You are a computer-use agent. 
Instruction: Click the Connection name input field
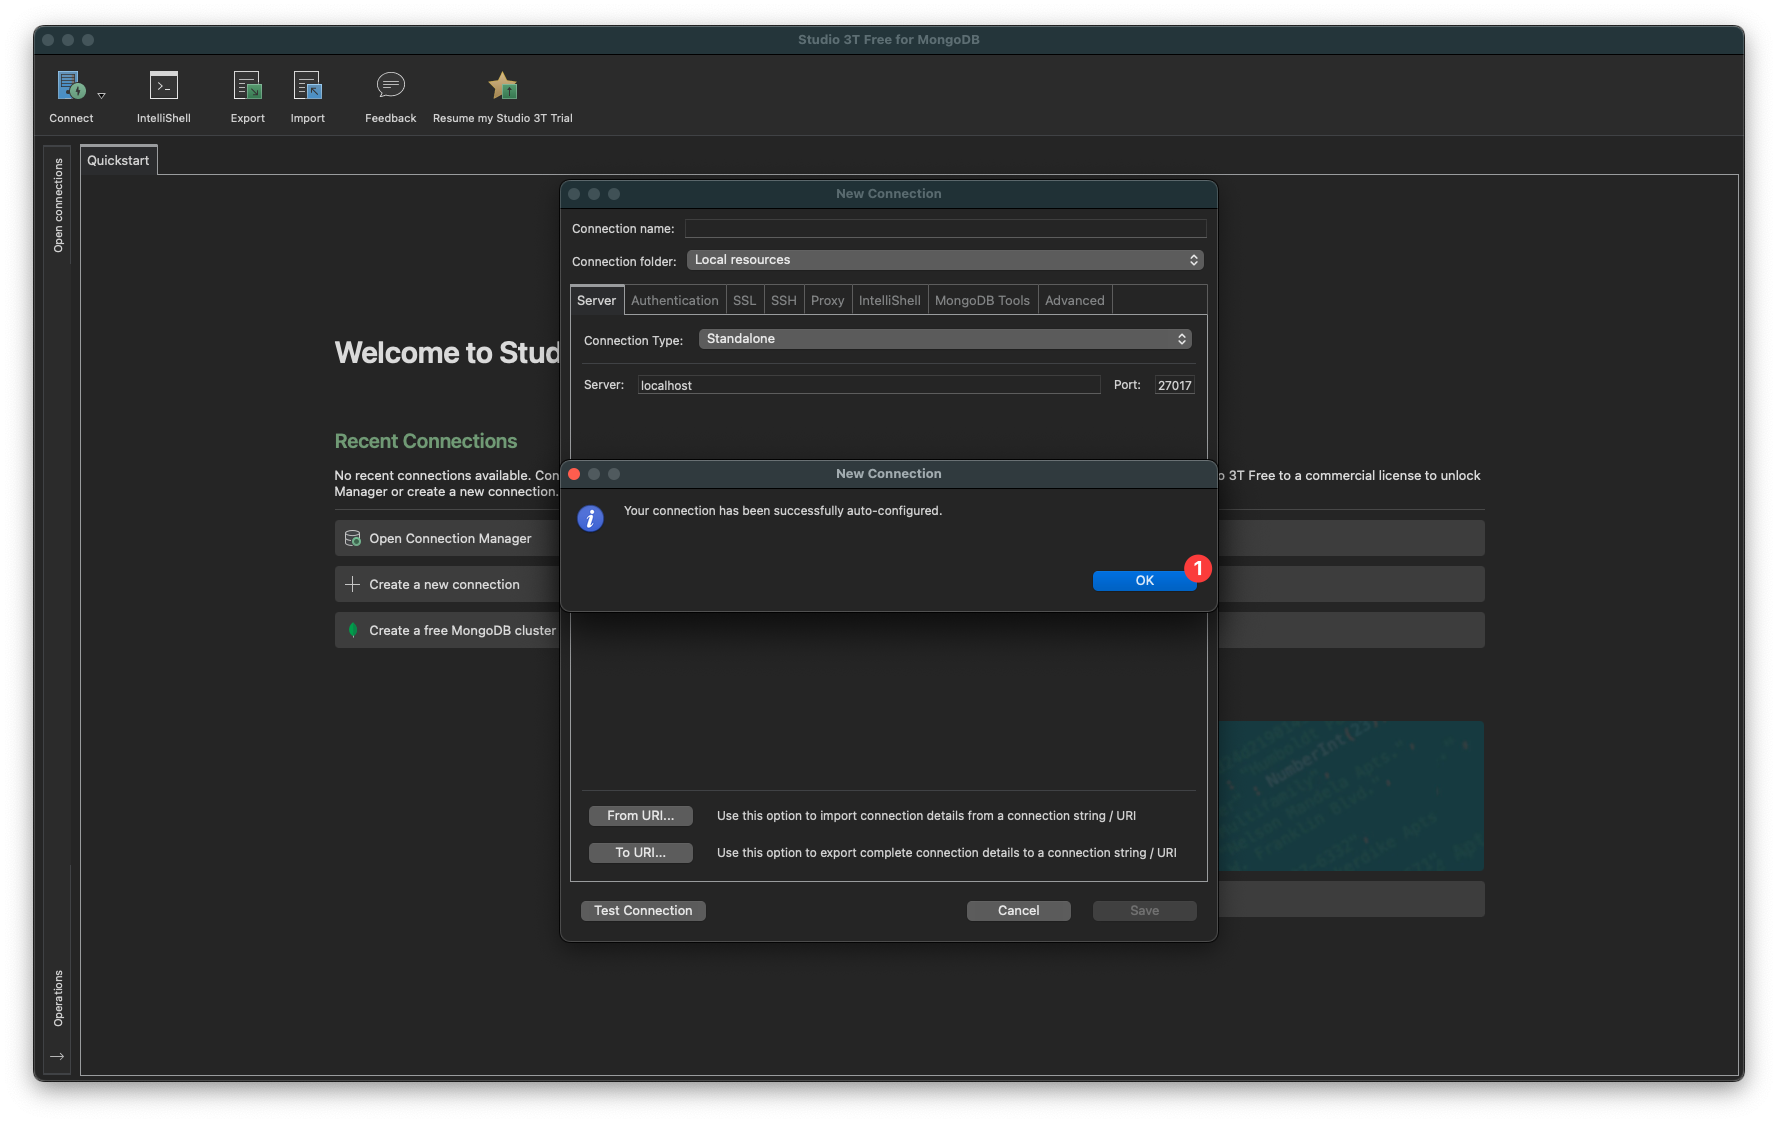tap(945, 229)
